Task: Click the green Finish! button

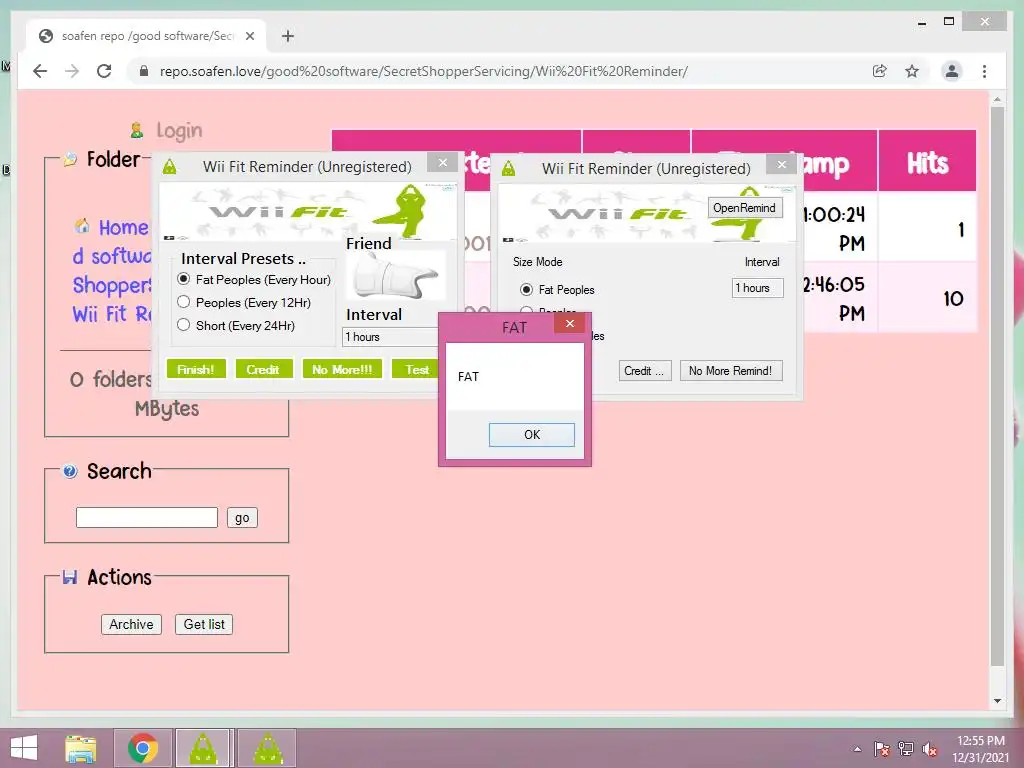Action: click(x=196, y=369)
